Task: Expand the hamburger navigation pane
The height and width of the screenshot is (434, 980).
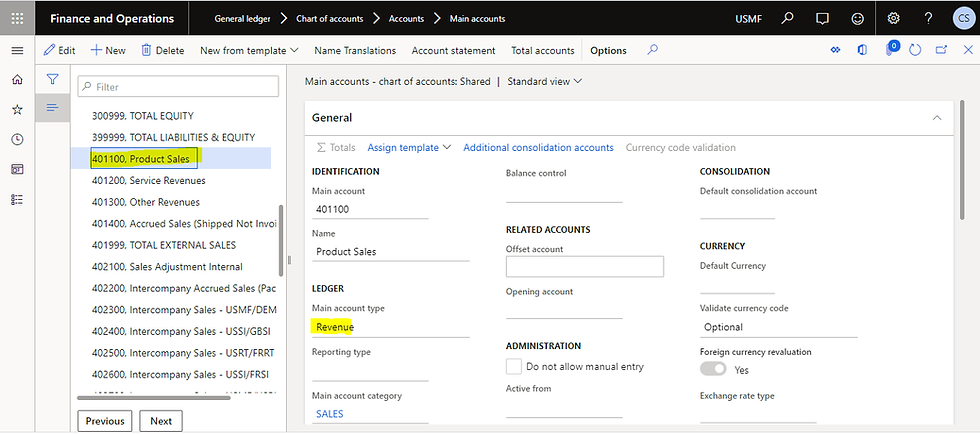Action: 18,51
